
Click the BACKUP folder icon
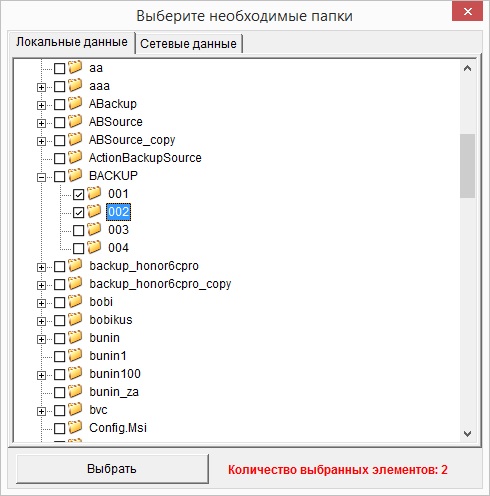pyautogui.click(x=75, y=175)
